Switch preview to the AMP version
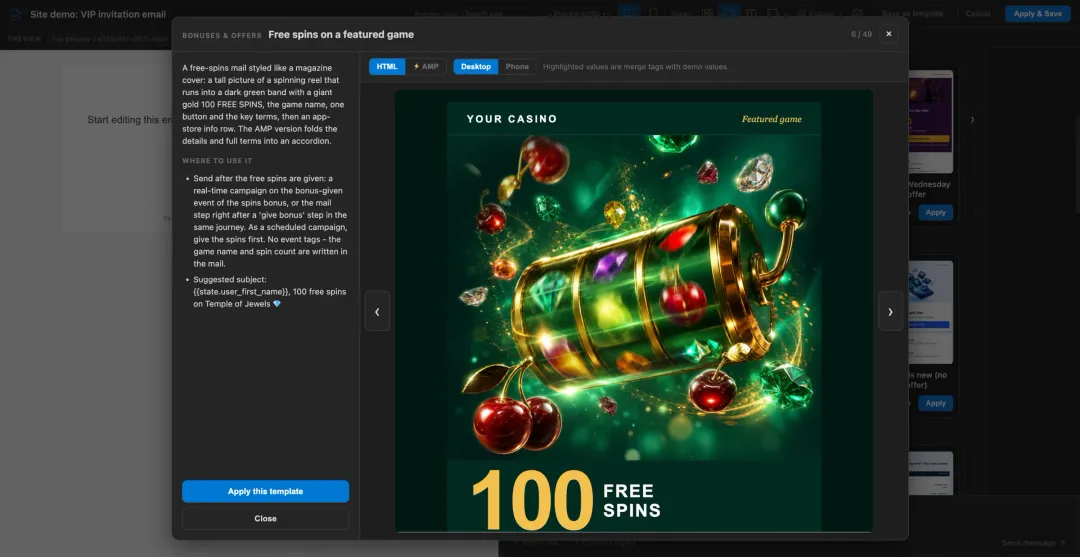1080x557 pixels. pyautogui.click(x=426, y=67)
